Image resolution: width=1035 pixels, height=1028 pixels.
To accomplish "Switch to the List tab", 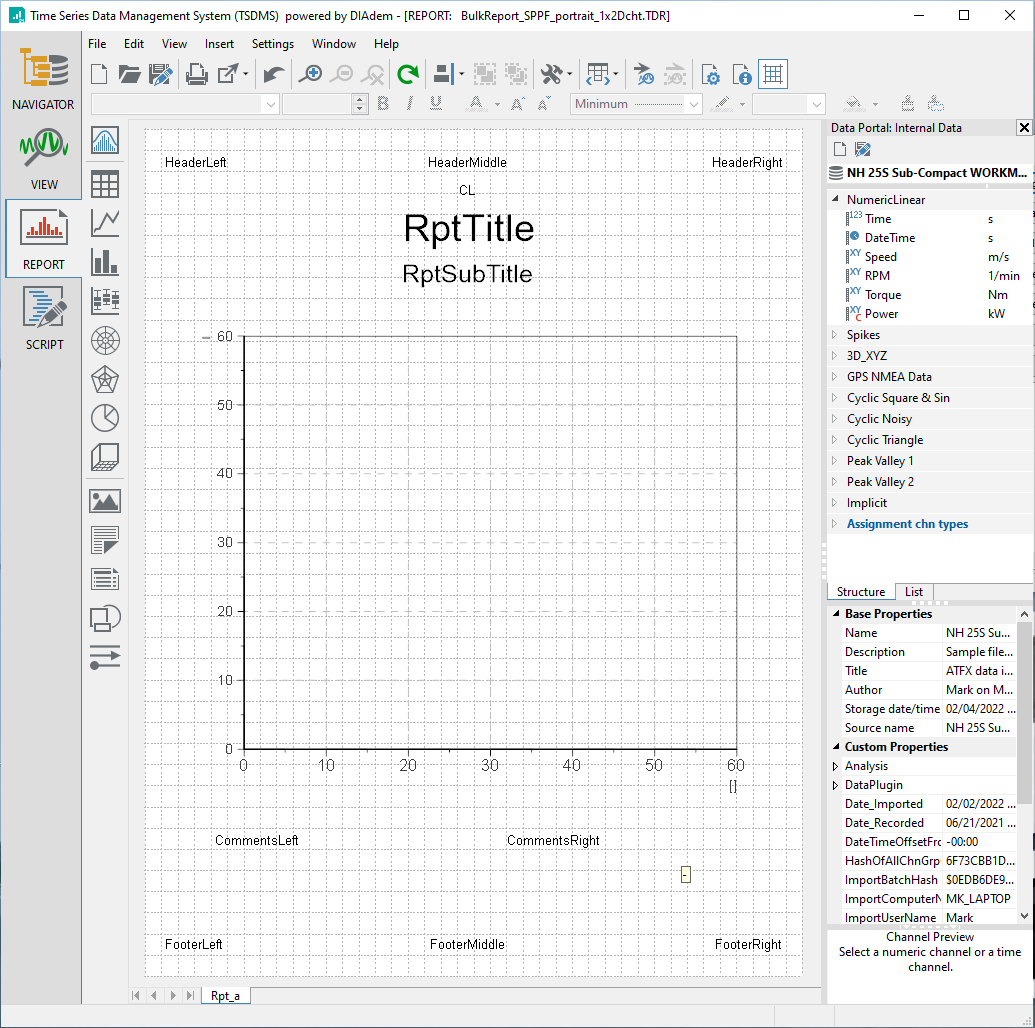I will tap(913, 592).
